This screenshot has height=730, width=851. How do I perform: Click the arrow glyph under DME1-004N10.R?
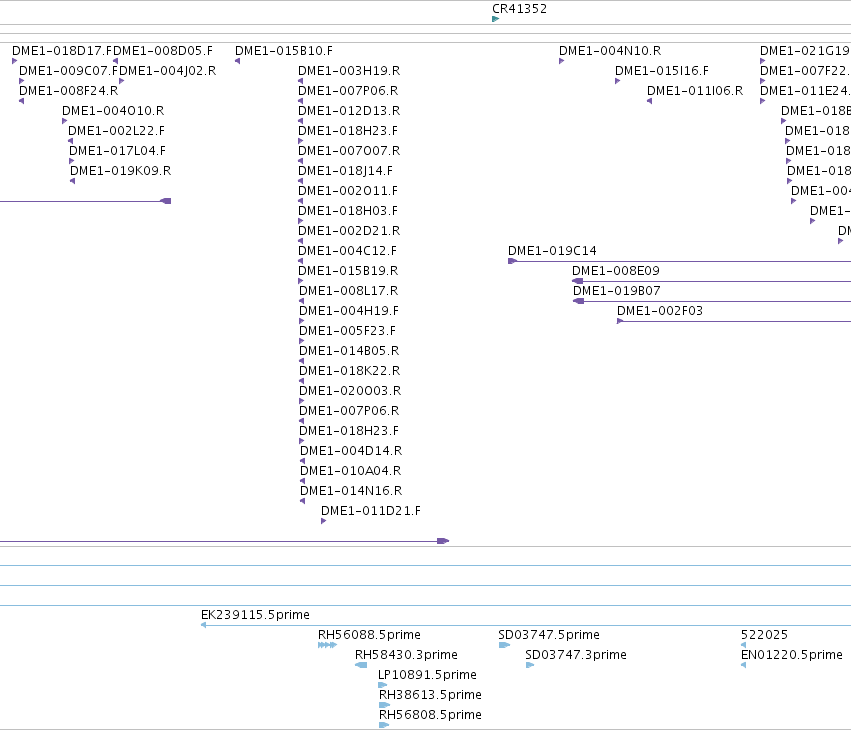click(x=561, y=61)
